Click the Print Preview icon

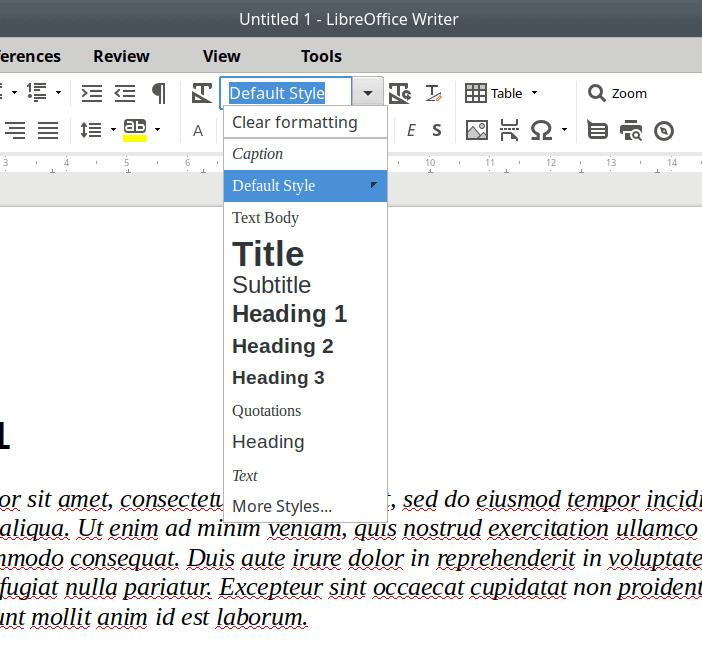(631, 131)
